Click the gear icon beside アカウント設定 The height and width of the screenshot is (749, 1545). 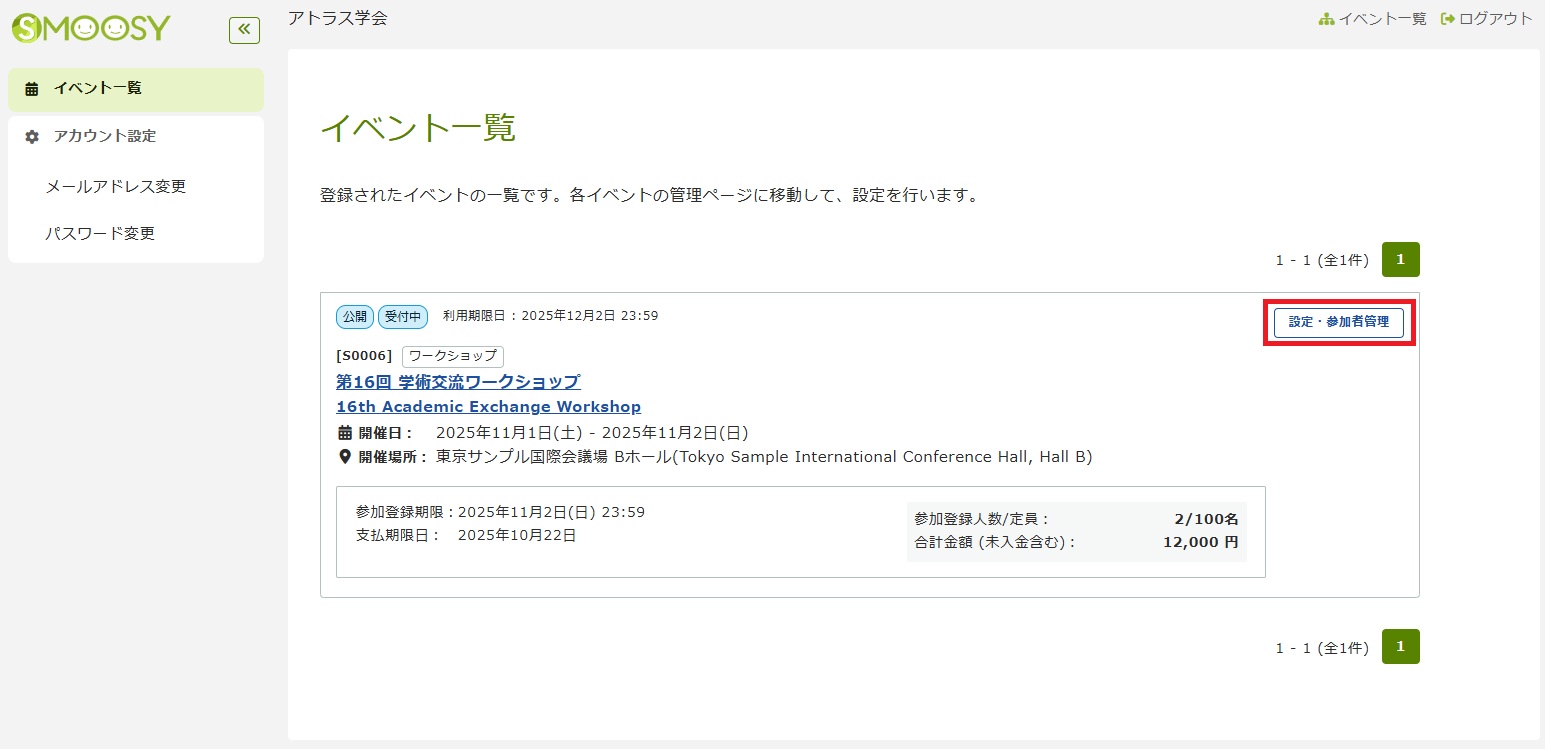click(32, 137)
